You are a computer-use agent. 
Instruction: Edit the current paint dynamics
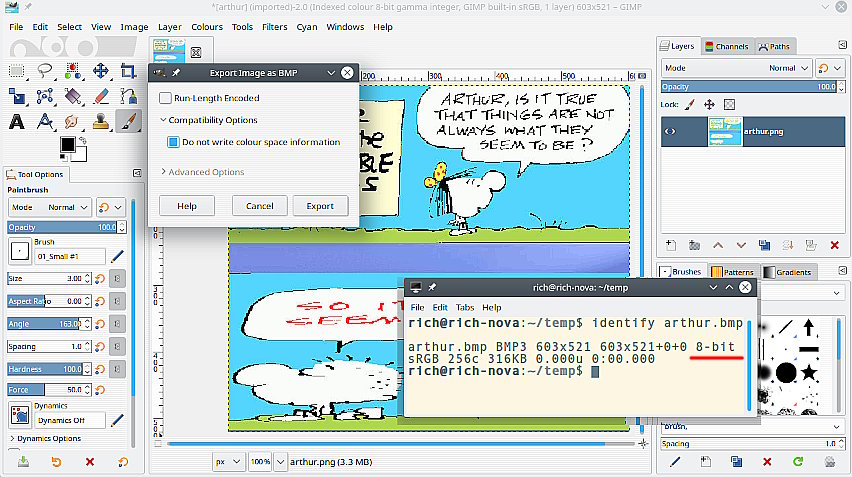point(117,420)
